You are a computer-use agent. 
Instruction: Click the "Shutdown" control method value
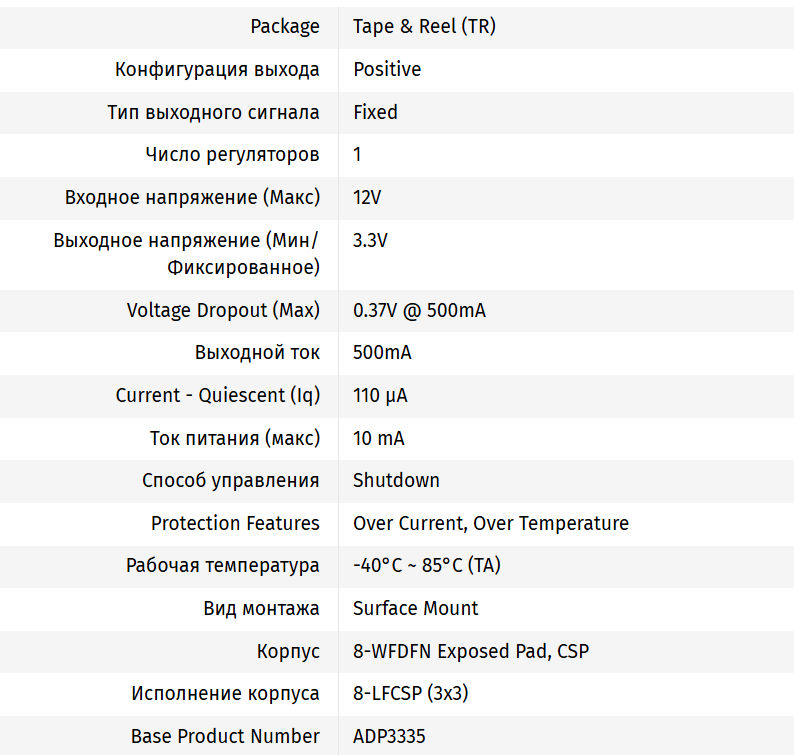[x=396, y=481]
